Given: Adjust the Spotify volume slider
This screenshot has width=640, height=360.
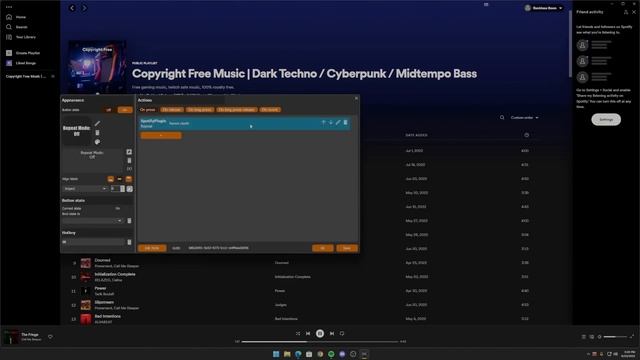Looking at the screenshot, I should tap(615, 337).
